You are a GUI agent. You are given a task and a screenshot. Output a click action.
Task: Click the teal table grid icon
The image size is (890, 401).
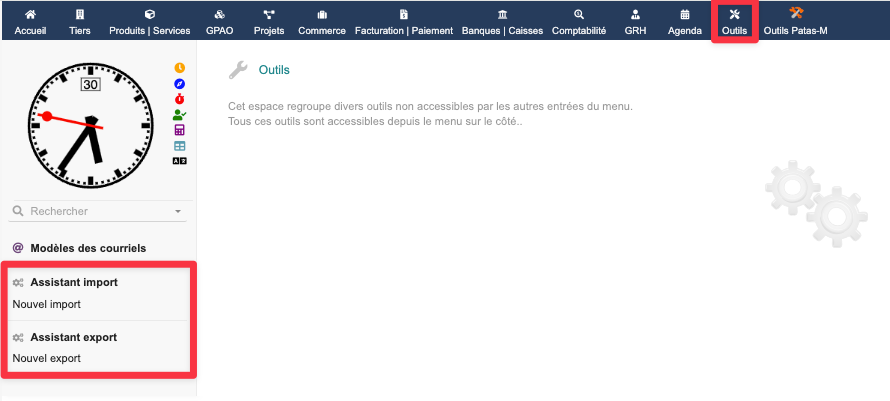tap(180, 146)
